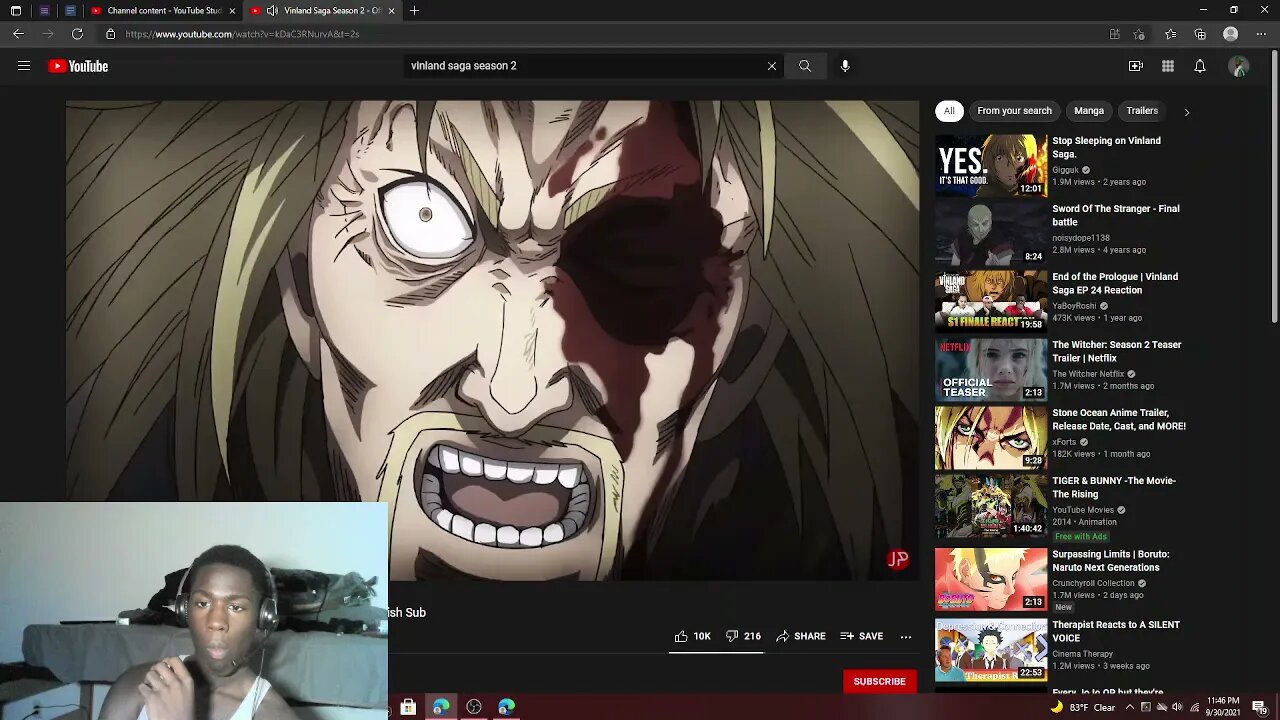Open Edge settings and more menu

(1260, 34)
